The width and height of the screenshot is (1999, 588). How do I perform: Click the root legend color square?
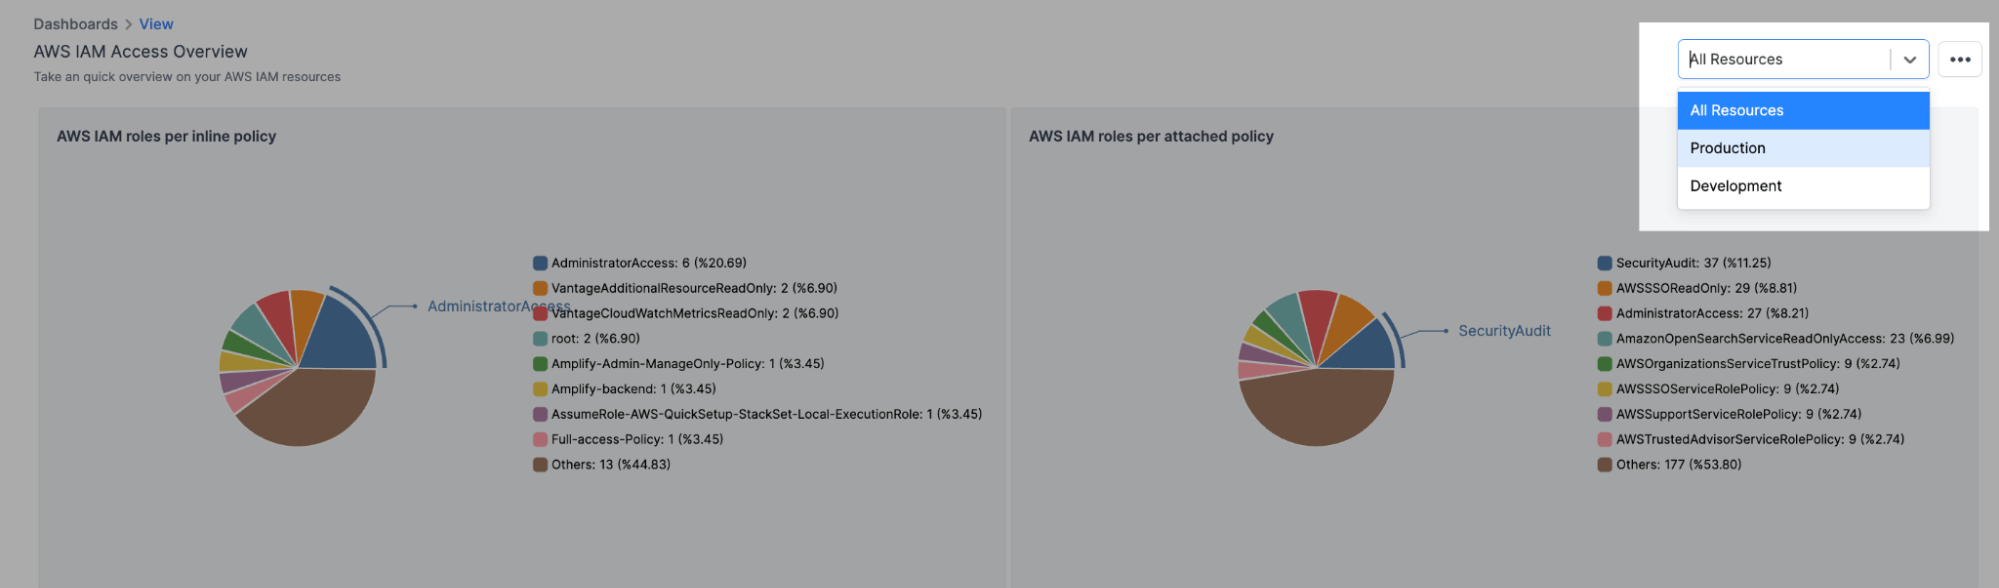click(x=541, y=338)
